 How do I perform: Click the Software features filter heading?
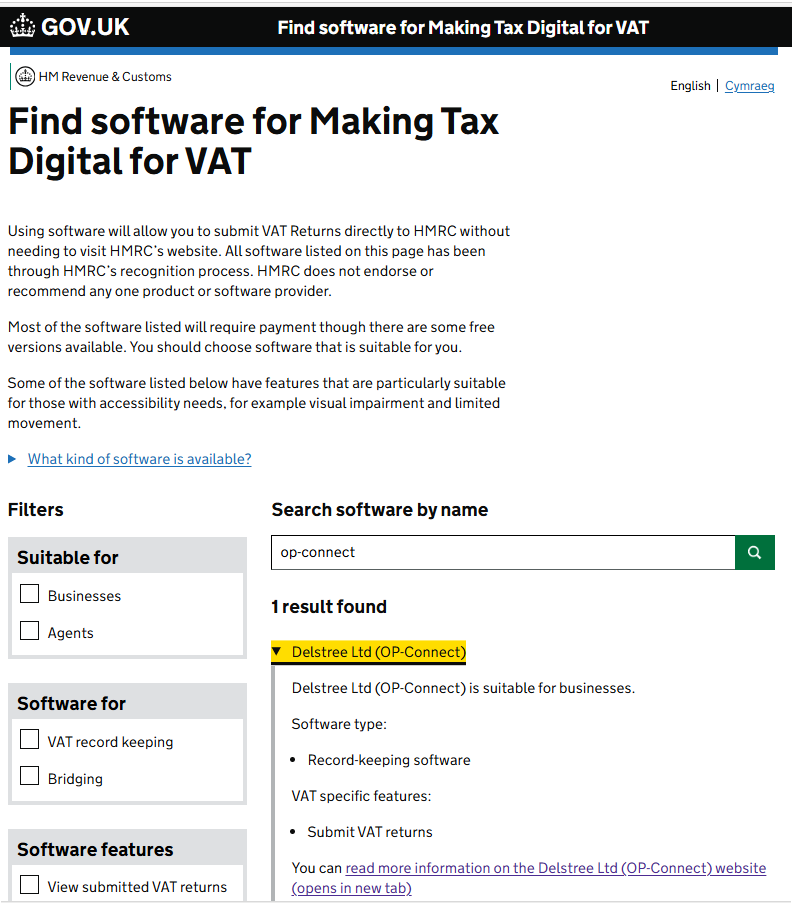coord(95,850)
